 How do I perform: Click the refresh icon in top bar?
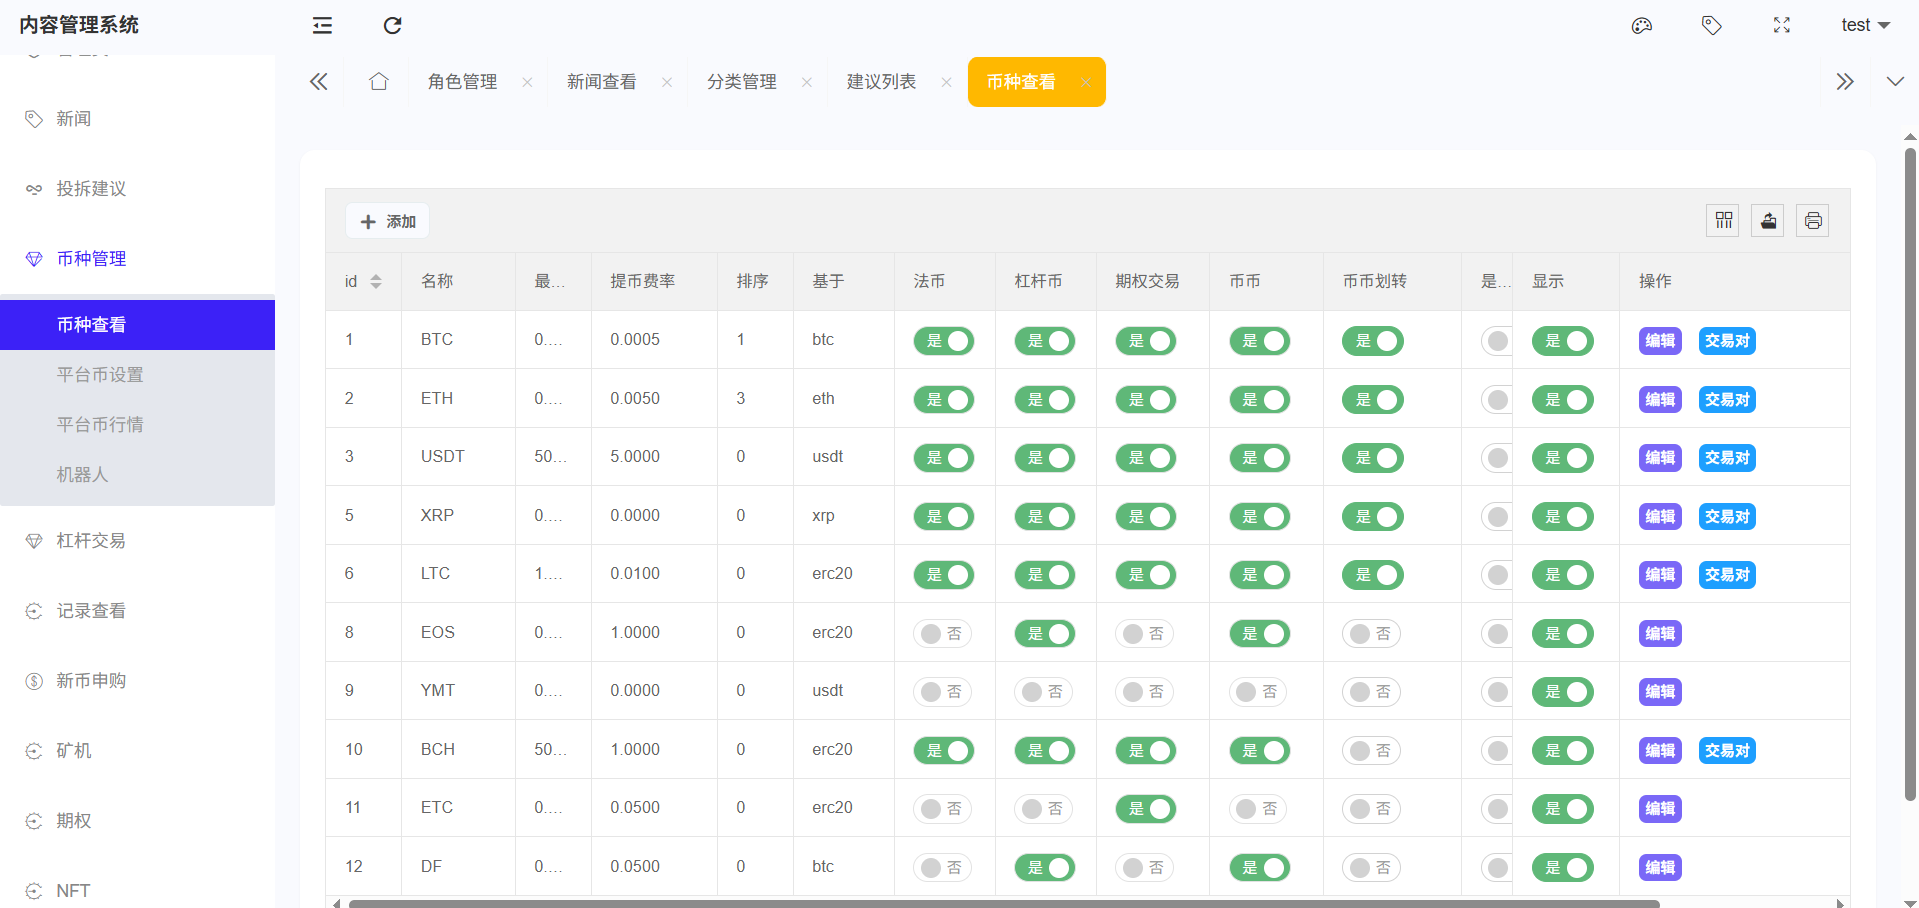click(x=392, y=26)
